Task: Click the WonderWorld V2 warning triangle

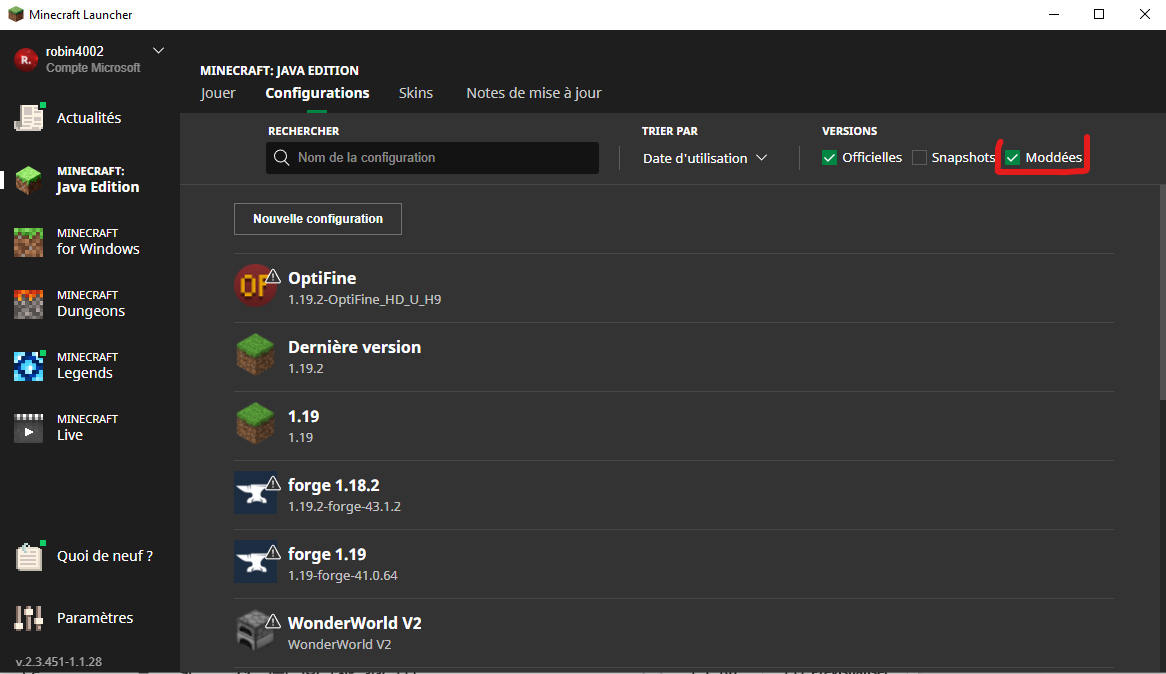Action: tap(273, 621)
